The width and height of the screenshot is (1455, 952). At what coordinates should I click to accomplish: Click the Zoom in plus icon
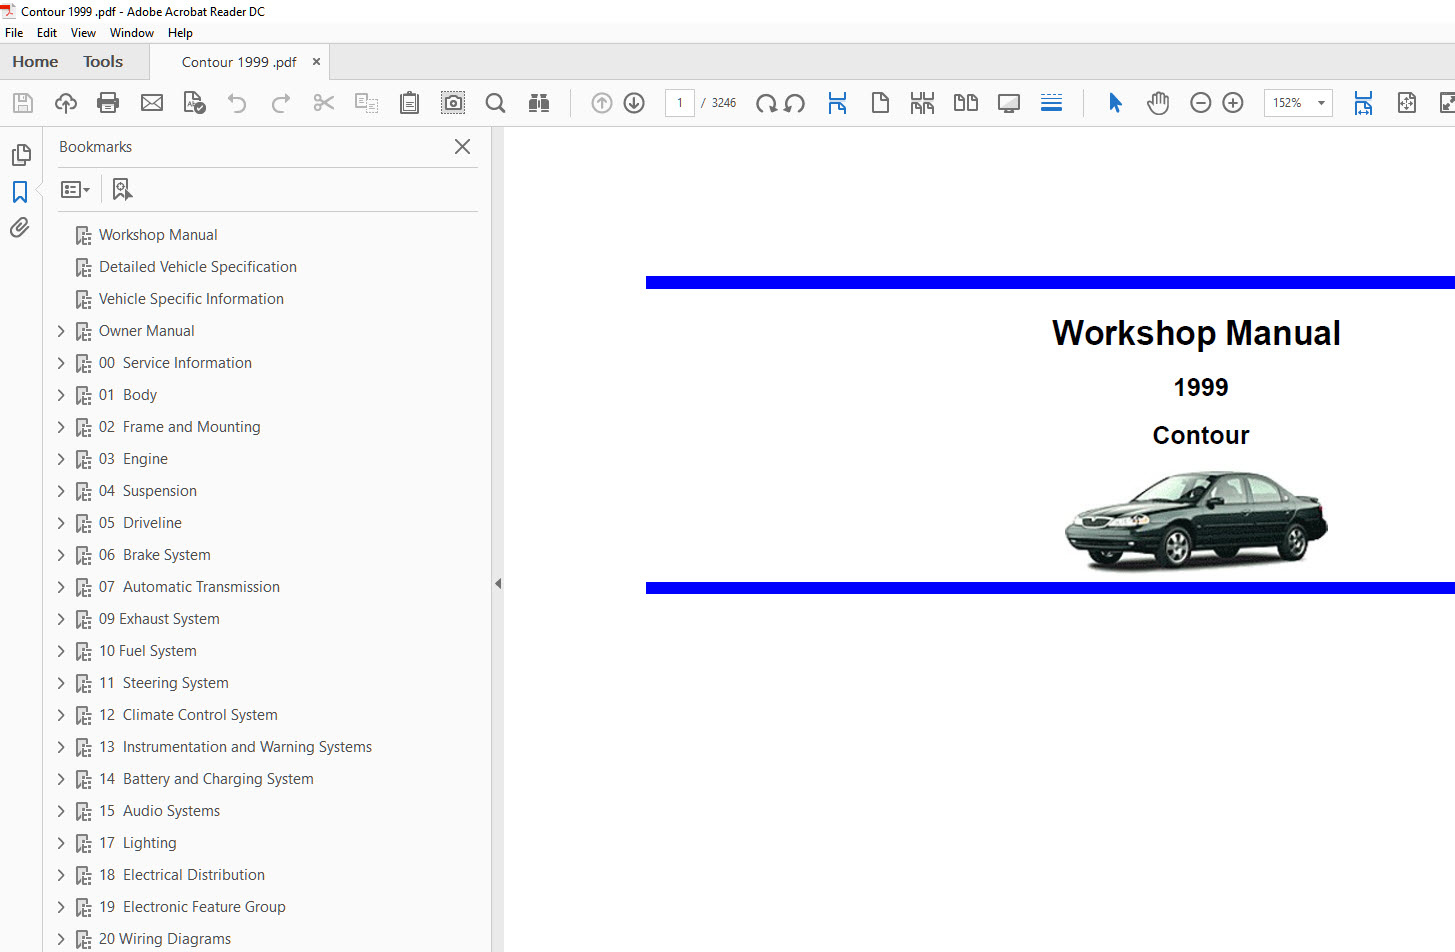pyautogui.click(x=1233, y=103)
